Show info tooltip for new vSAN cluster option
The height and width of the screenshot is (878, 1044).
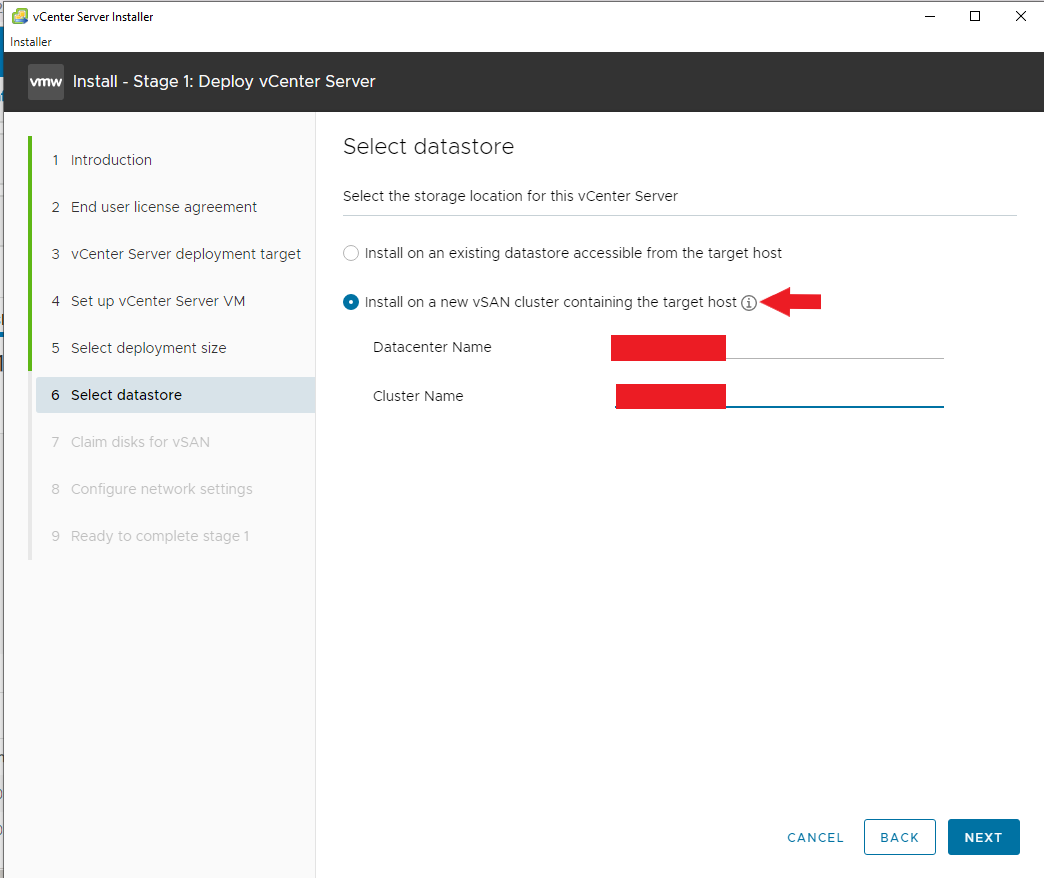749,303
